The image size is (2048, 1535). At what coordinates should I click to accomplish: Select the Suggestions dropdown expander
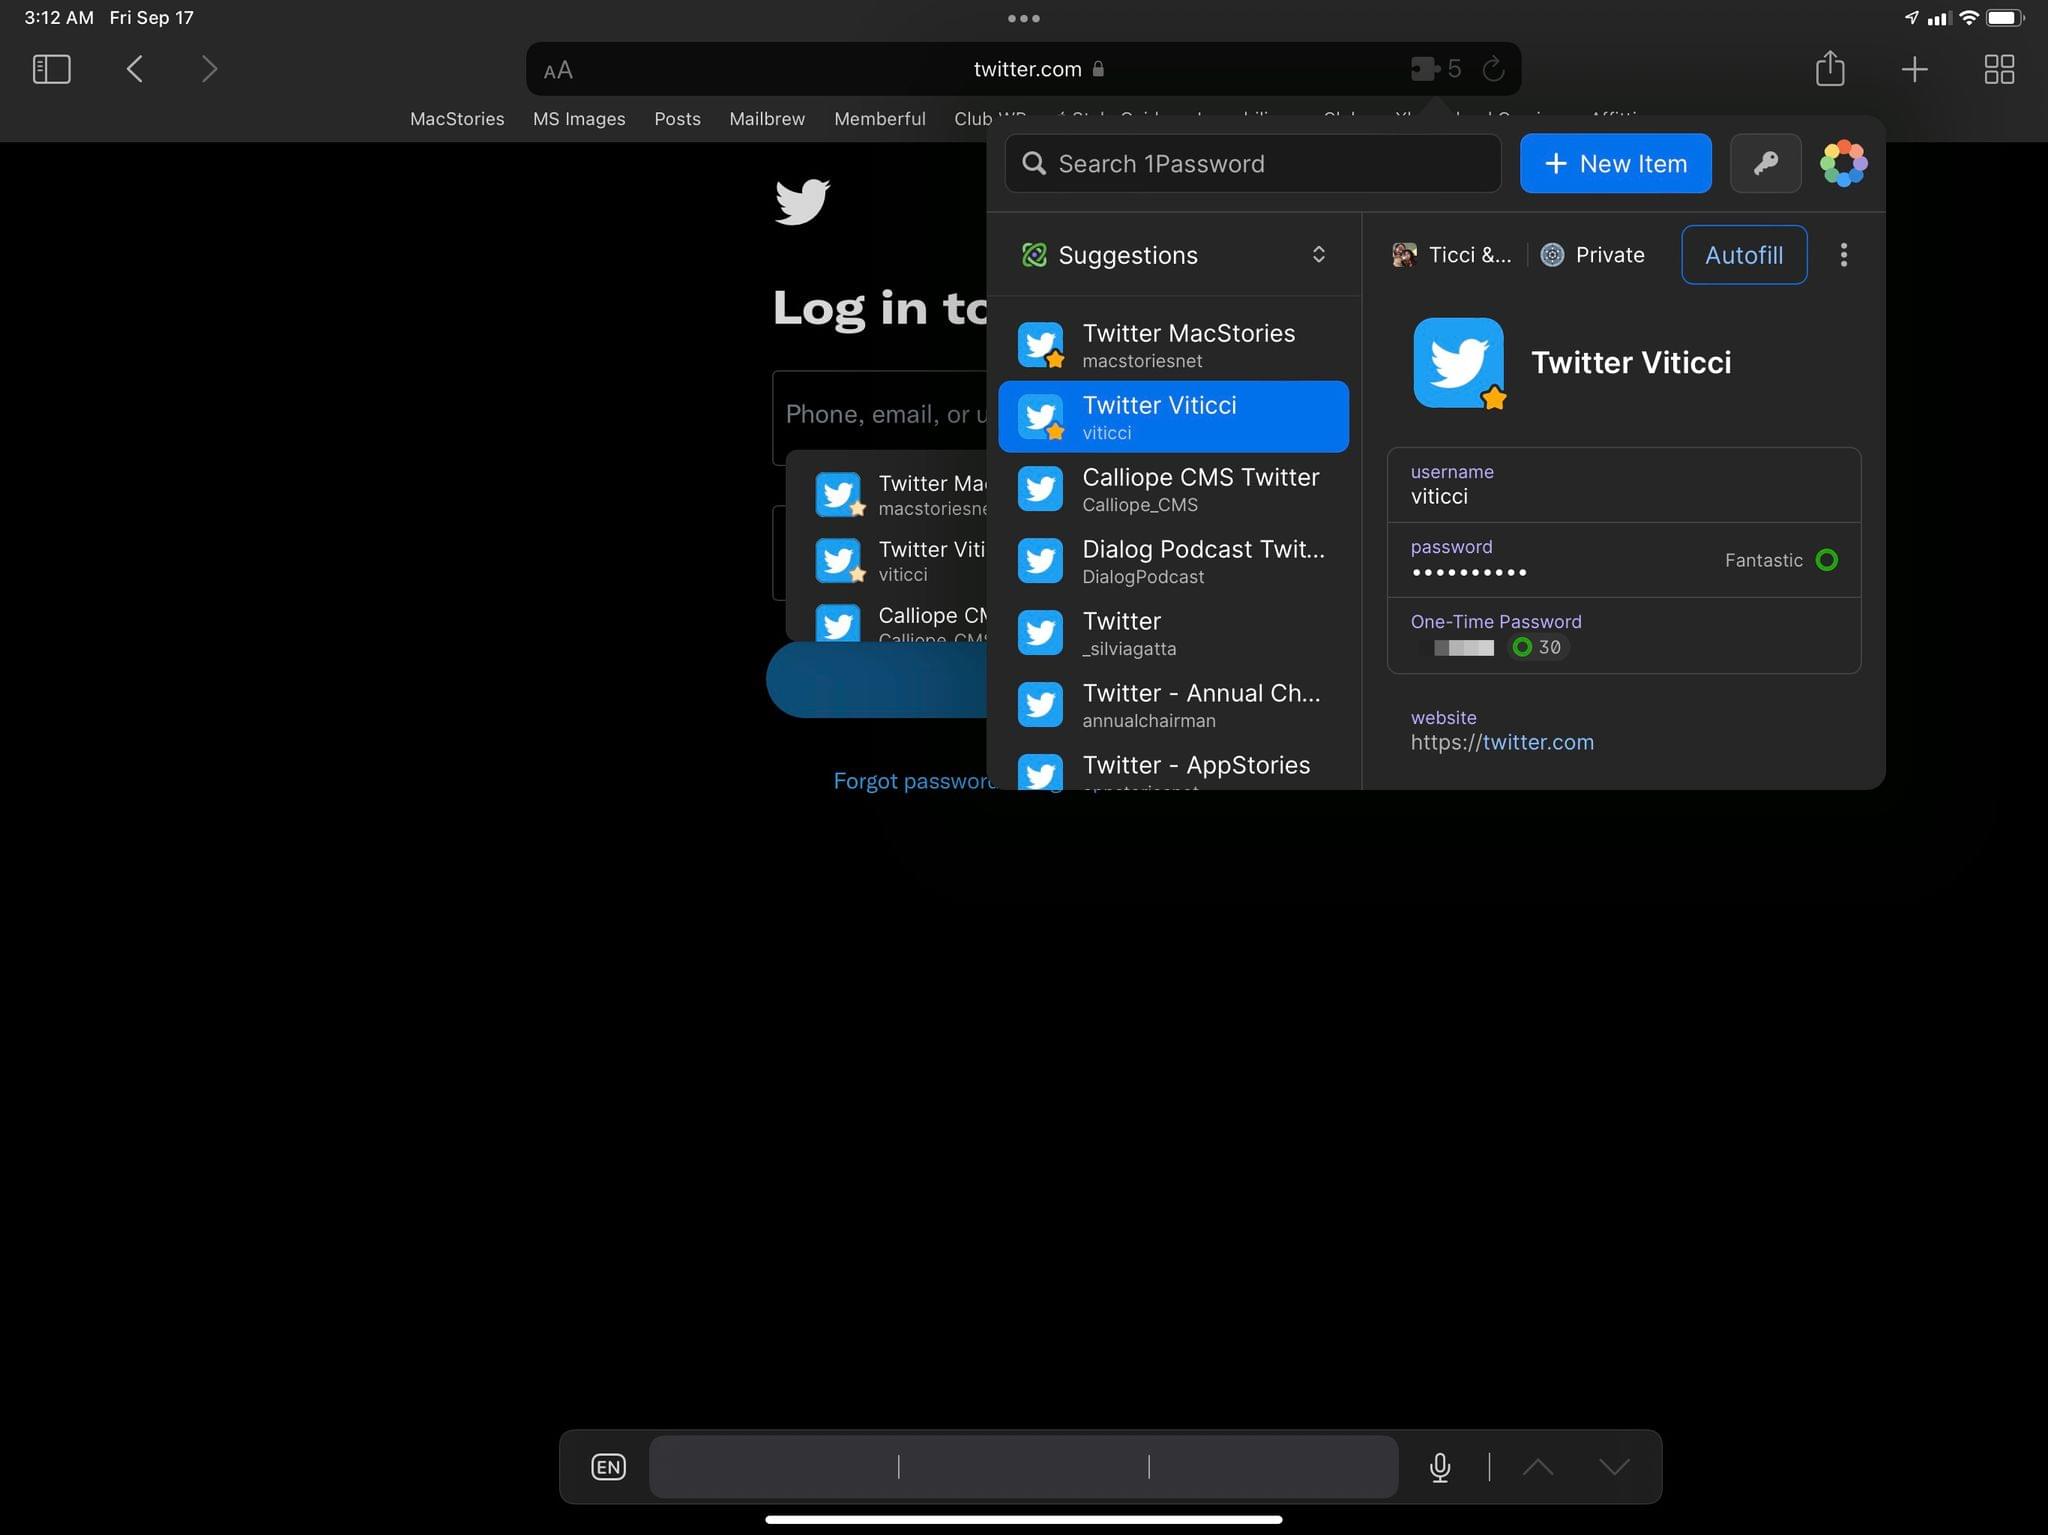(1321, 255)
